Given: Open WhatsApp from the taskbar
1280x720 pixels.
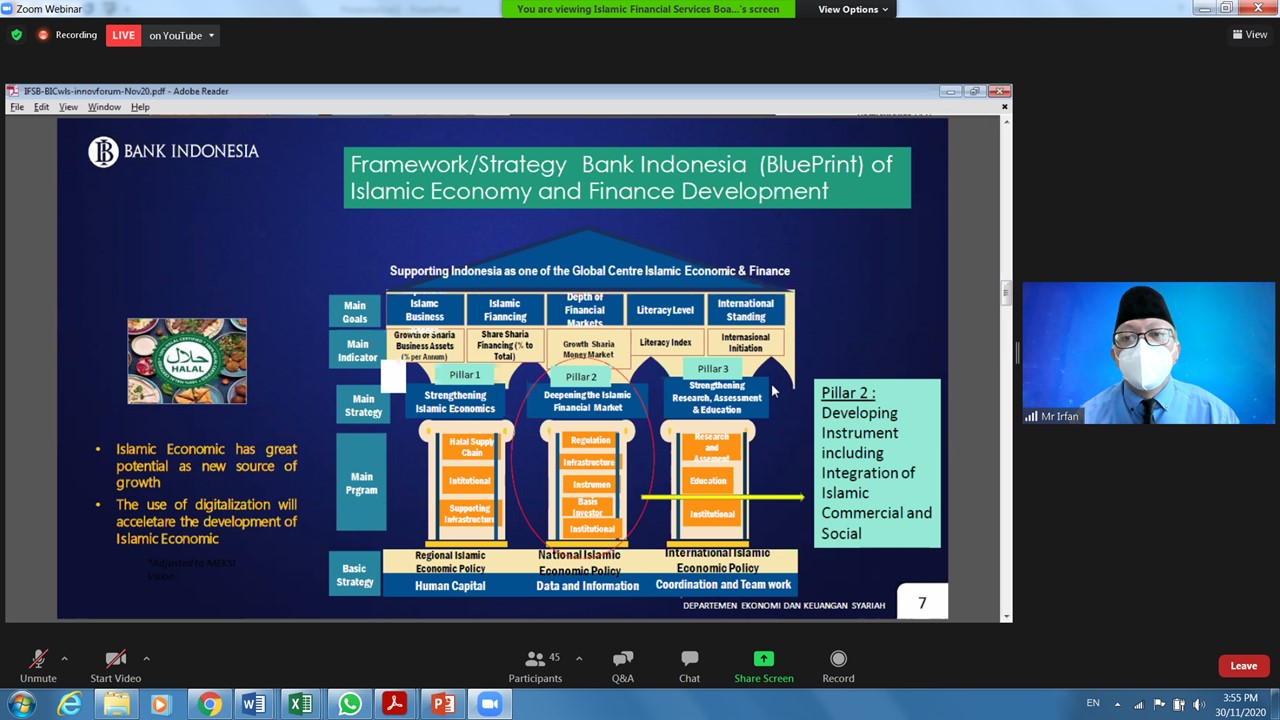Looking at the screenshot, I should pyautogui.click(x=349, y=704).
